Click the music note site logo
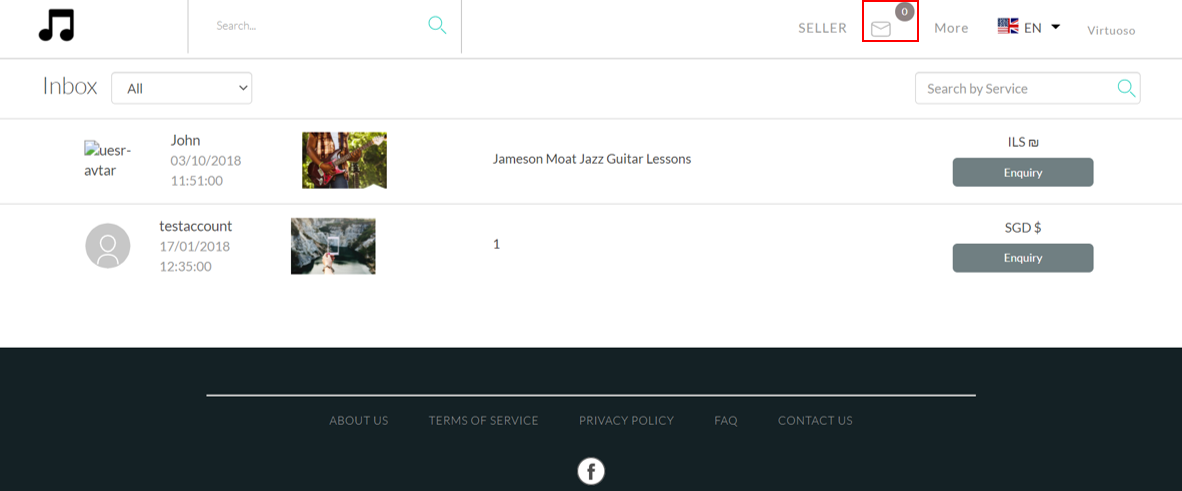Image resolution: width=1182 pixels, height=491 pixels. 57,26
